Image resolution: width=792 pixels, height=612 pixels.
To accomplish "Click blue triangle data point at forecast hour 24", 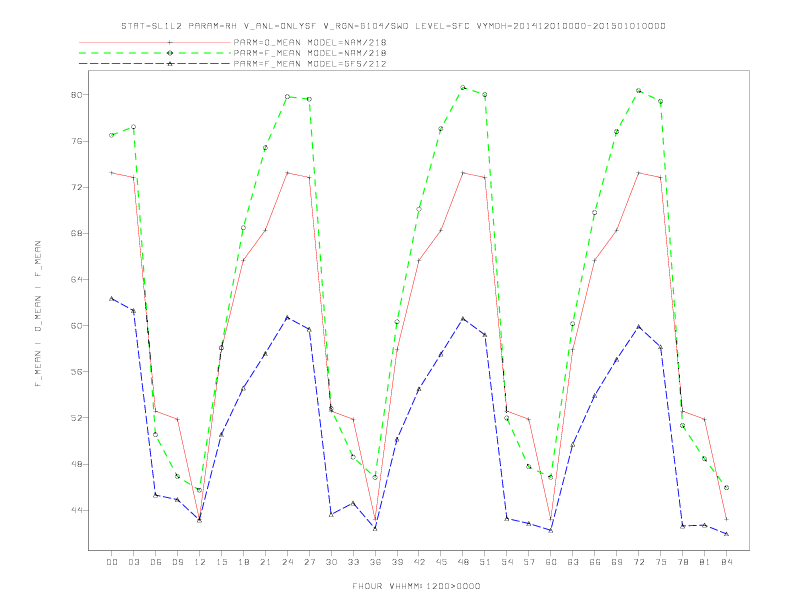I will tap(287, 318).
